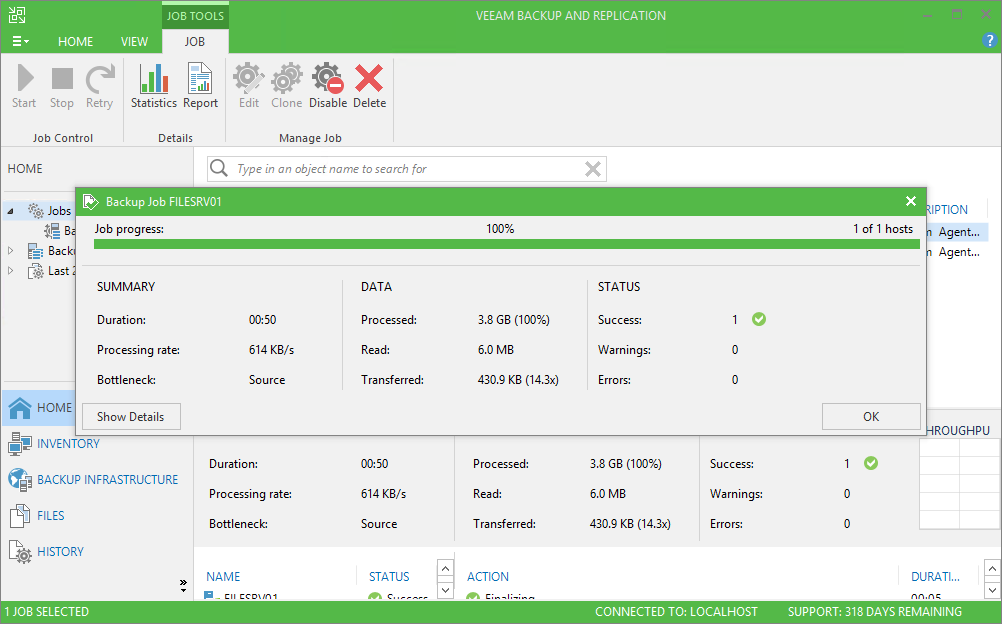Click the Backup Job dialog title icon

(91, 201)
